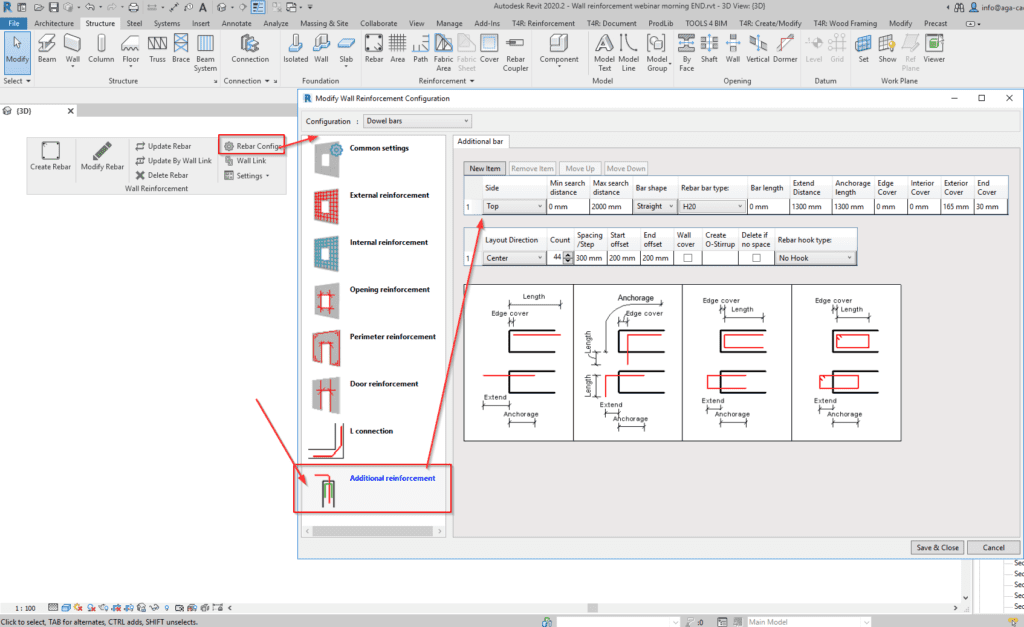Click Modify Rebar tool
The height and width of the screenshot is (627, 1024).
(x=102, y=155)
